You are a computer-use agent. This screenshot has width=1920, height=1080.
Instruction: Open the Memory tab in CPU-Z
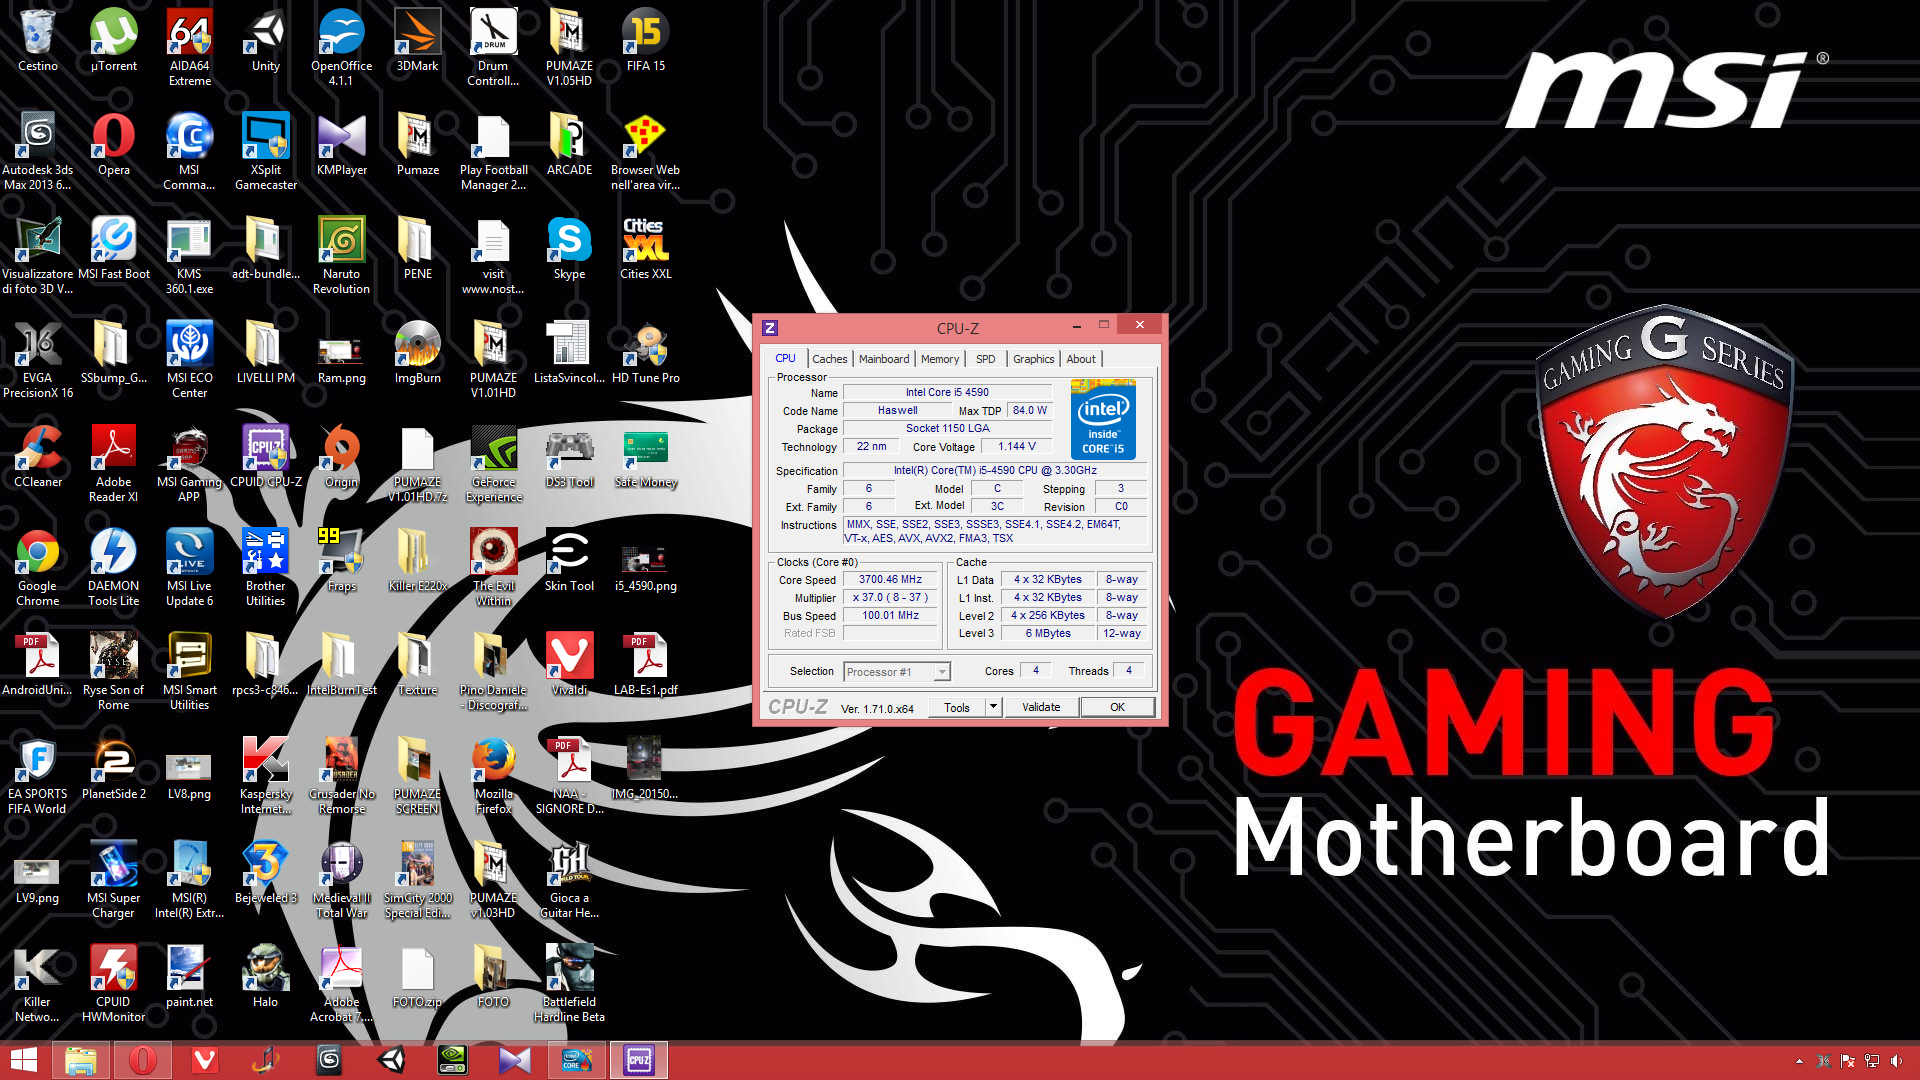(x=940, y=359)
